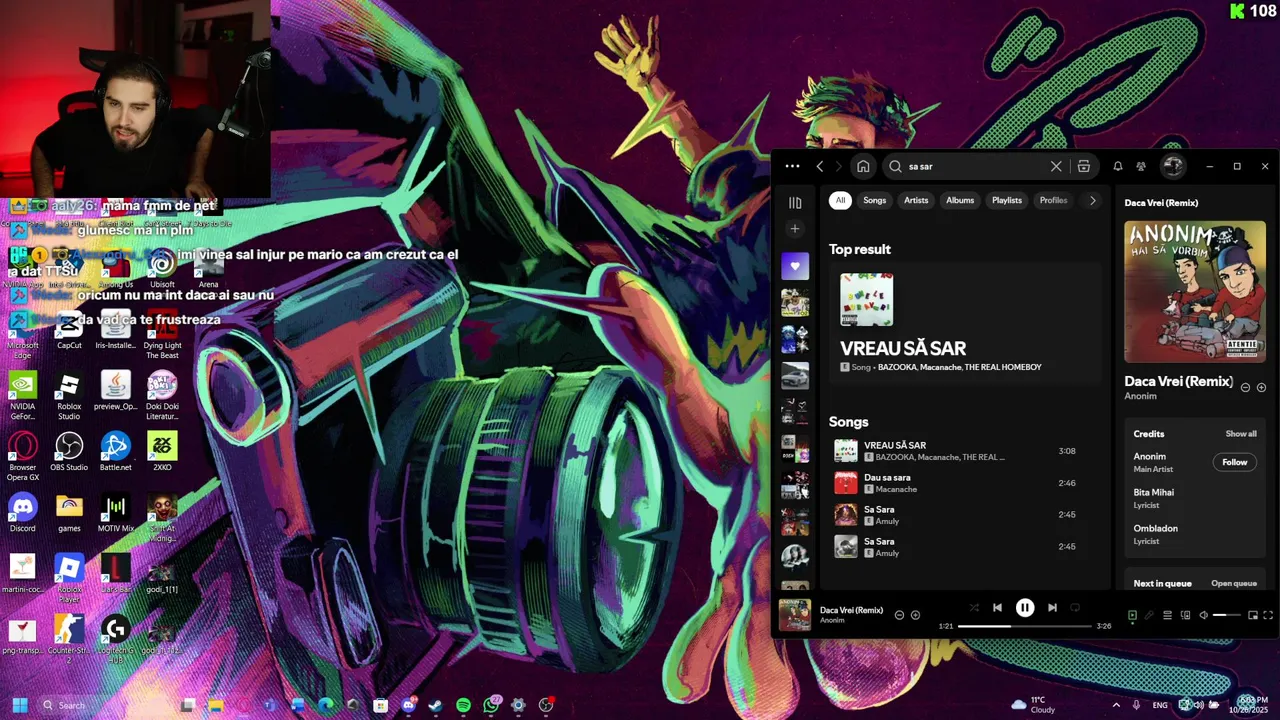Open Spotify three-dots menu

(x=792, y=166)
